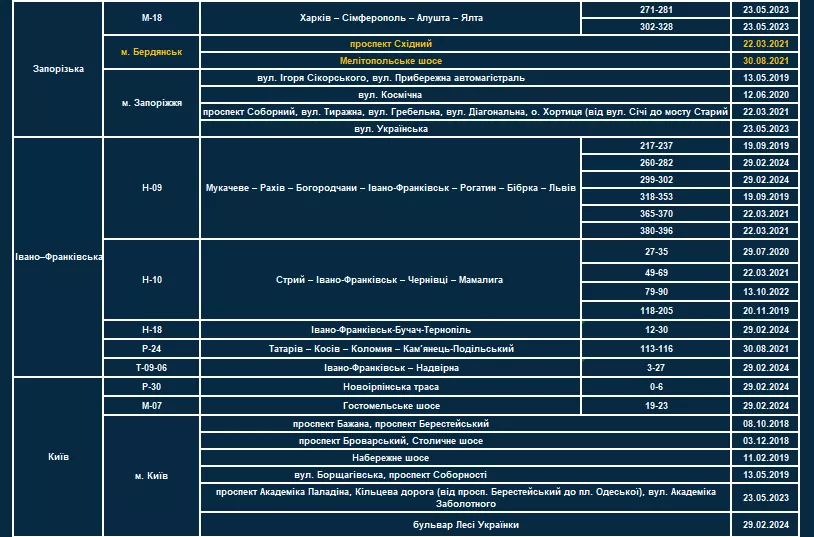This screenshot has width=814, height=537.
Task: Select the date 12.06.2020
Action: coord(766,94)
